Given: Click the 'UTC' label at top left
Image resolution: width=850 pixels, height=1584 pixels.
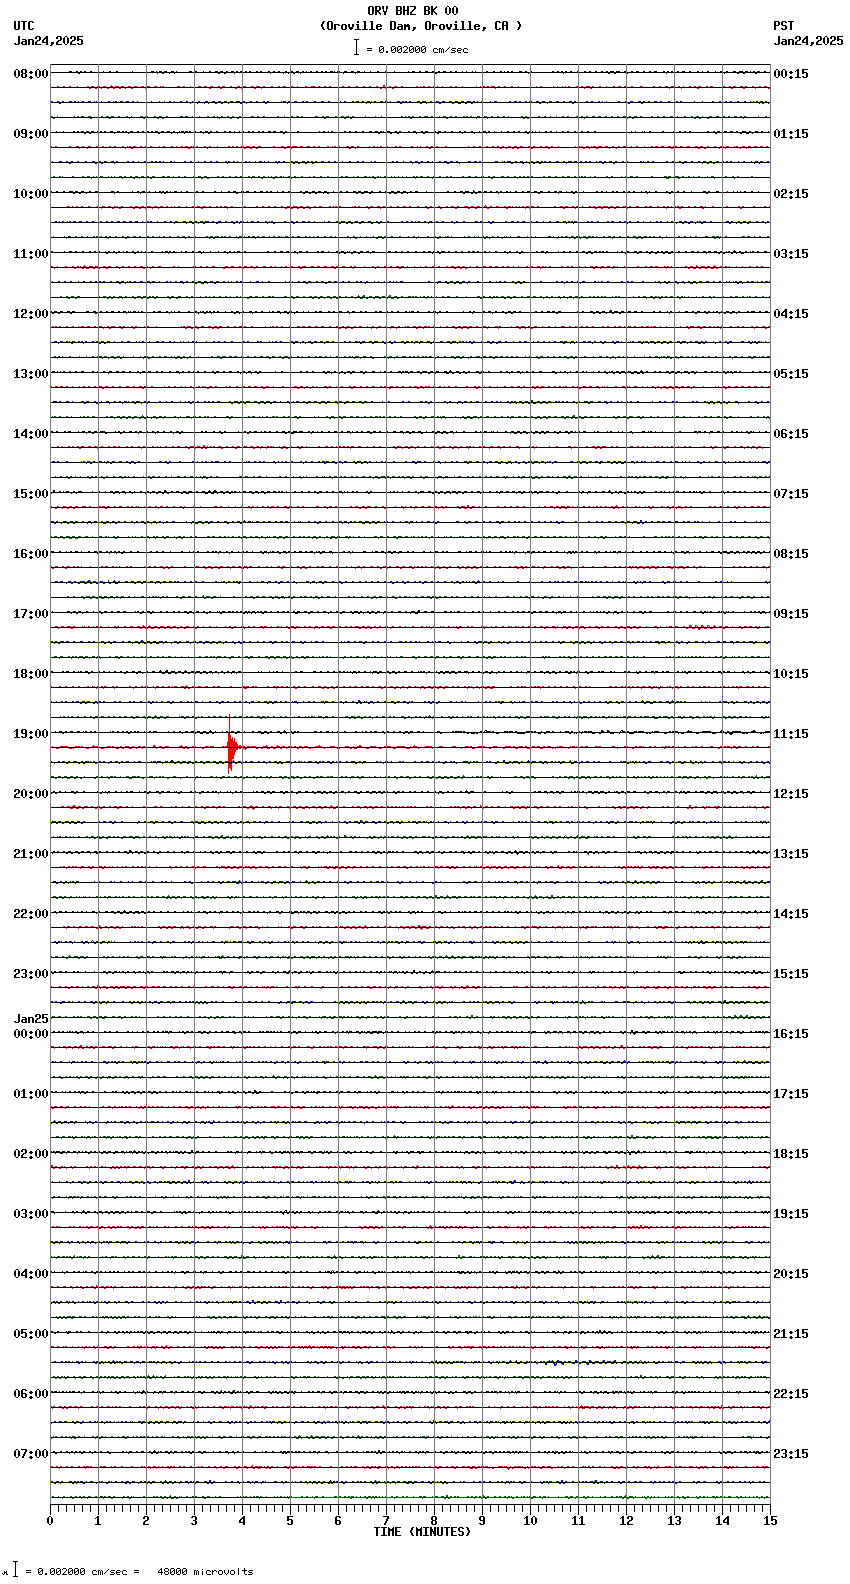Looking at the screenshot, I should pyautogui.click(x=24, y=26).
